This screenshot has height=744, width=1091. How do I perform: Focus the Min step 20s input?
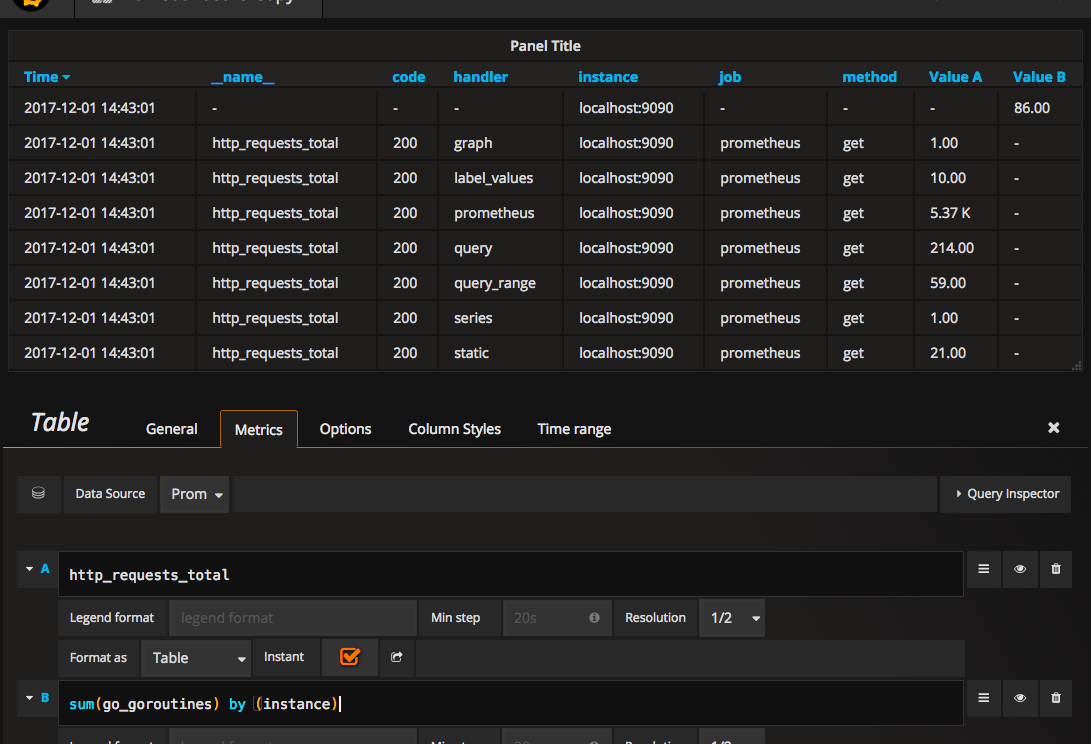pyautogui.click(x=557, y=618)
